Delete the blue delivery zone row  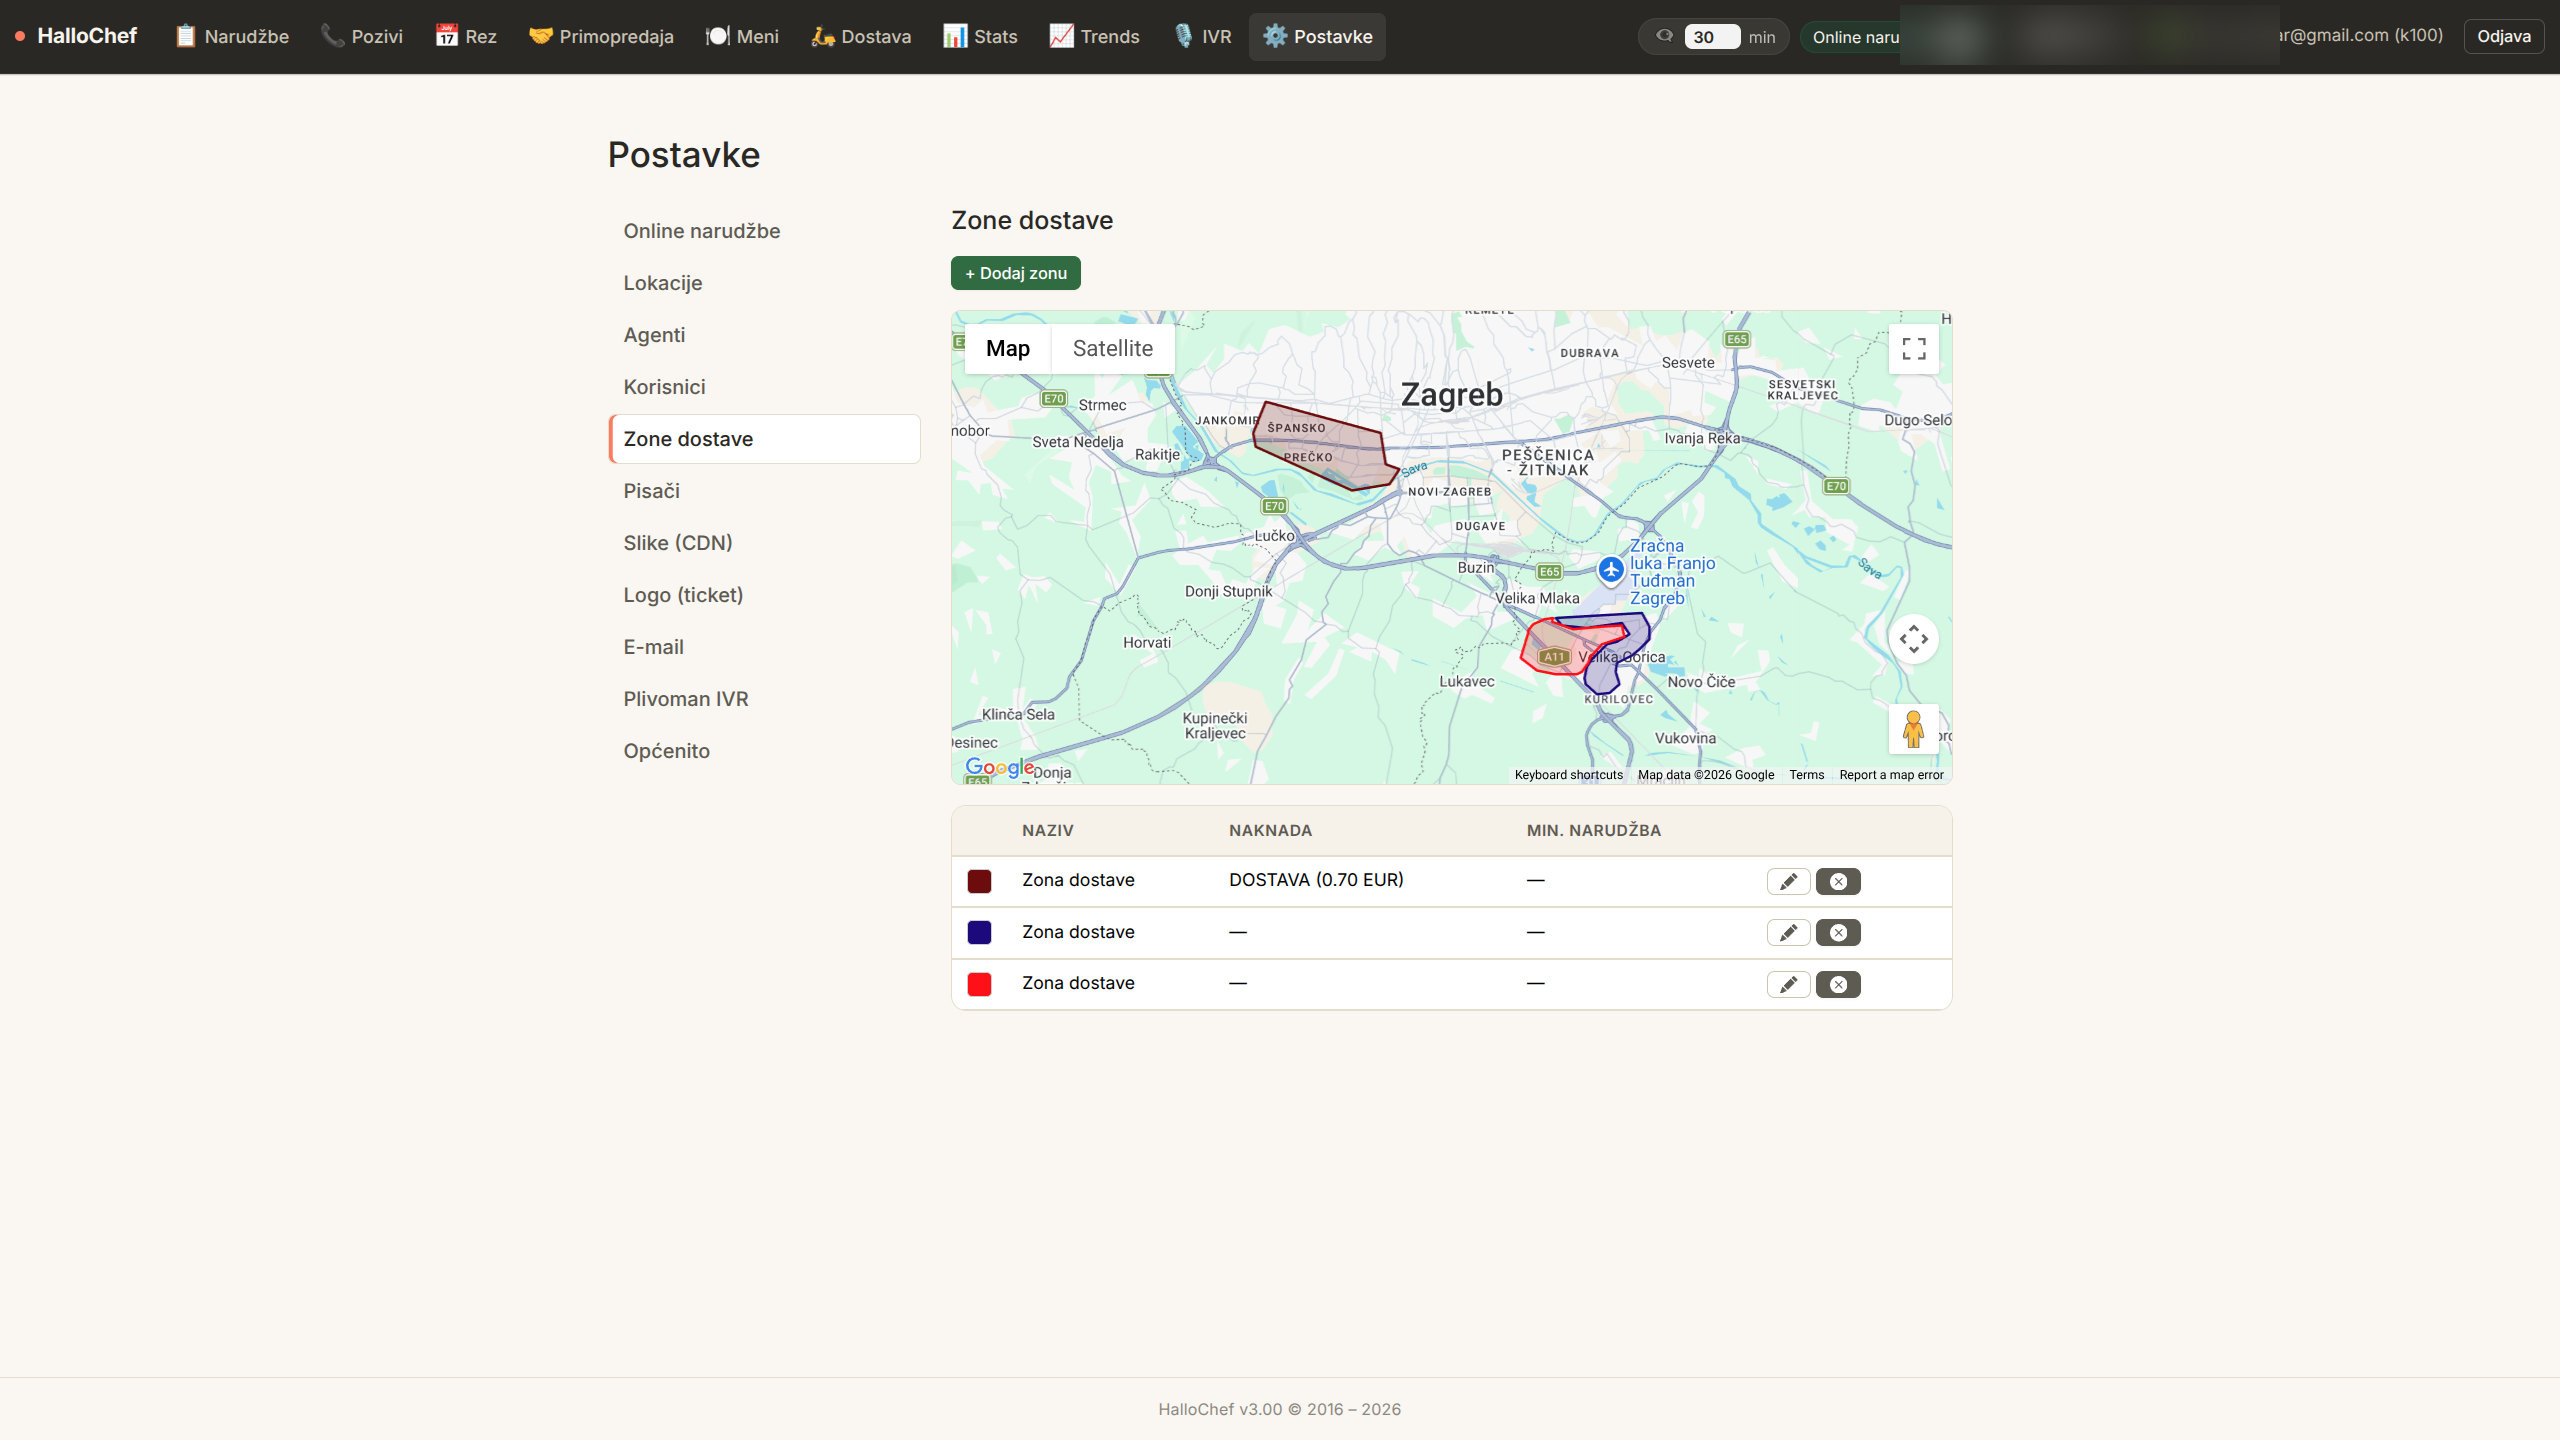pyautogui.click(x=1838, y=933)
